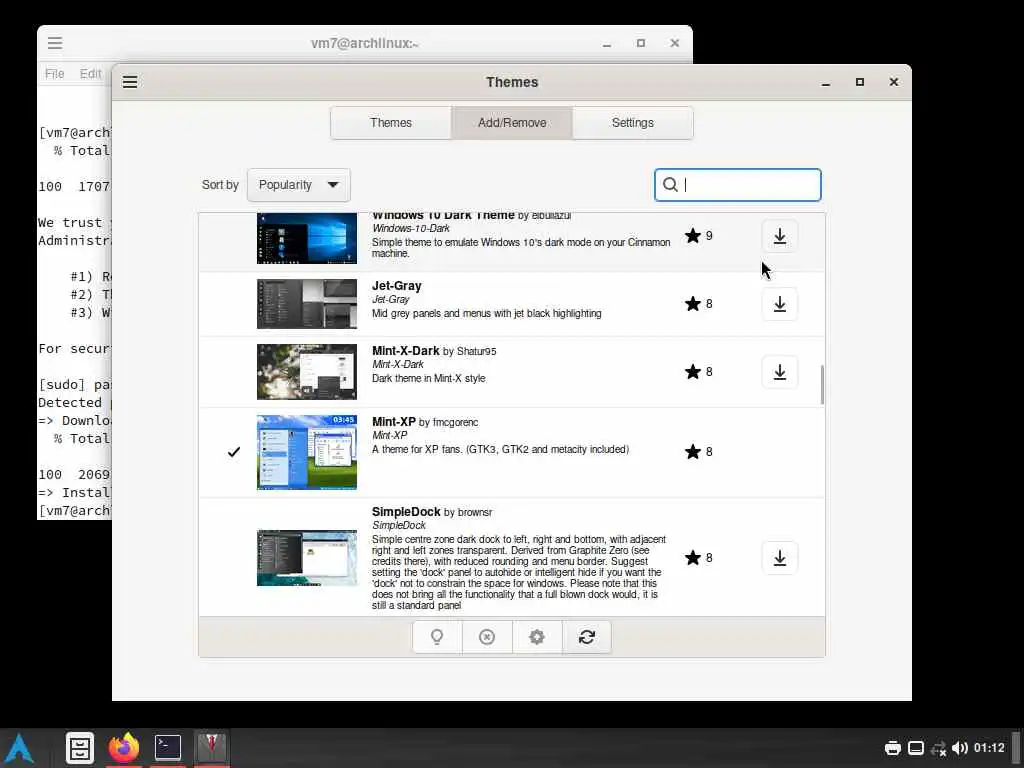1024x768 pixels.
Task: Open the Mint-X-Dark theme thumbnail
Action: click(x=307, y=372)
